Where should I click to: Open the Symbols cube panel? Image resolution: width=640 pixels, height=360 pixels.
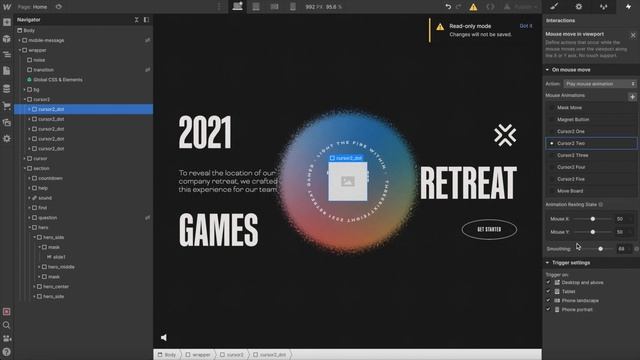[x=7, y=38]
